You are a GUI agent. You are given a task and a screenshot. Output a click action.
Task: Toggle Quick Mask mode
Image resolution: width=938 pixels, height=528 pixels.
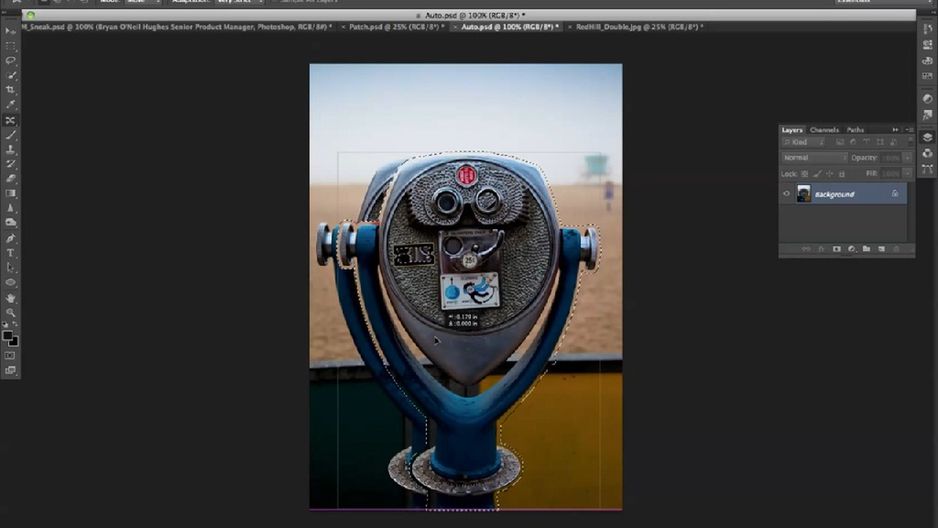pos(10,356)
